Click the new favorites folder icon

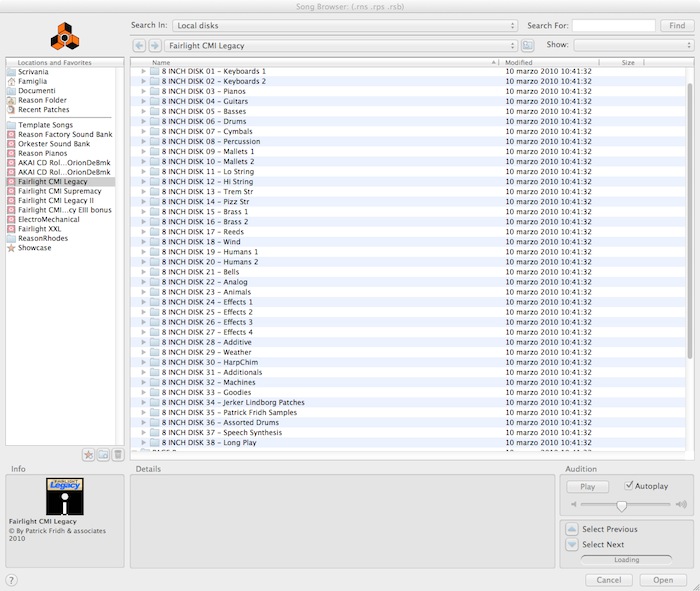tap(103, 455)
